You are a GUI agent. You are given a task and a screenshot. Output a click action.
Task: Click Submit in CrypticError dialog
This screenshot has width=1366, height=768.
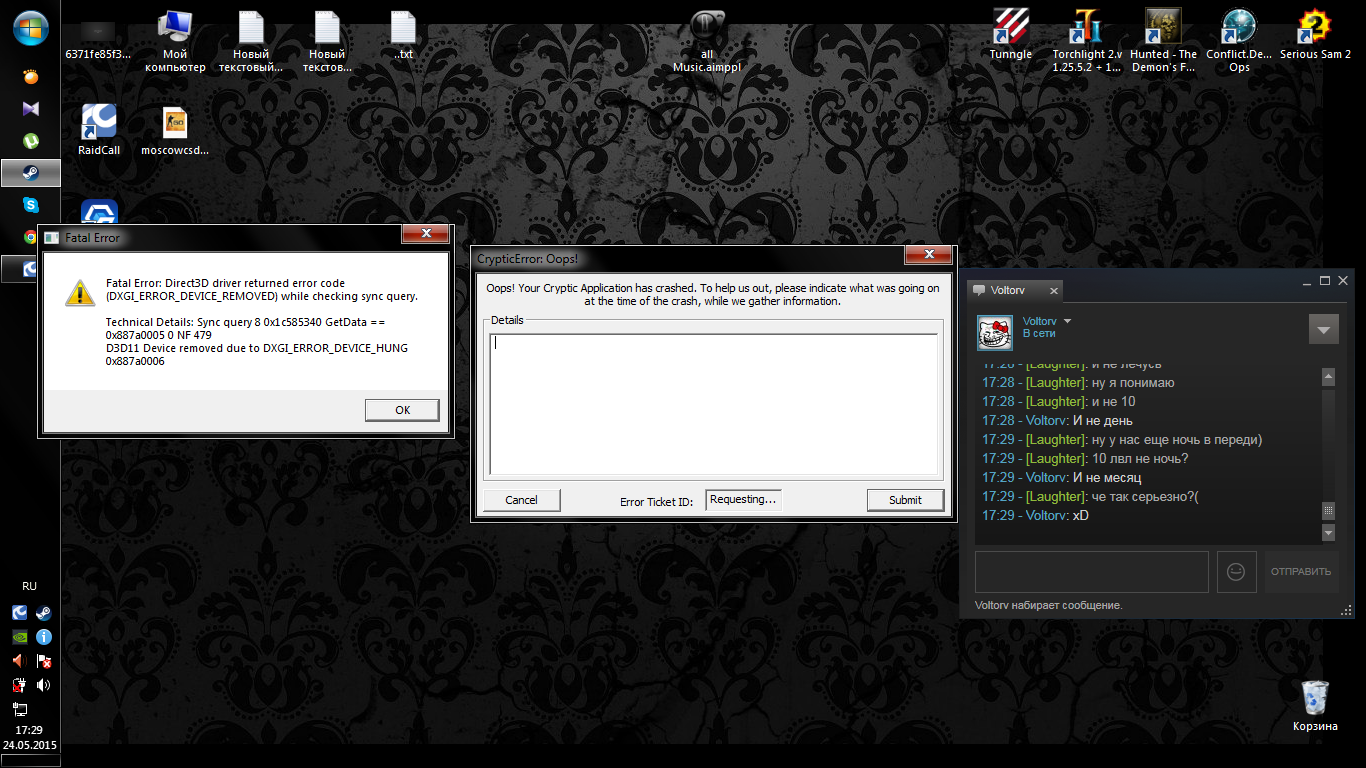[905, 500]
